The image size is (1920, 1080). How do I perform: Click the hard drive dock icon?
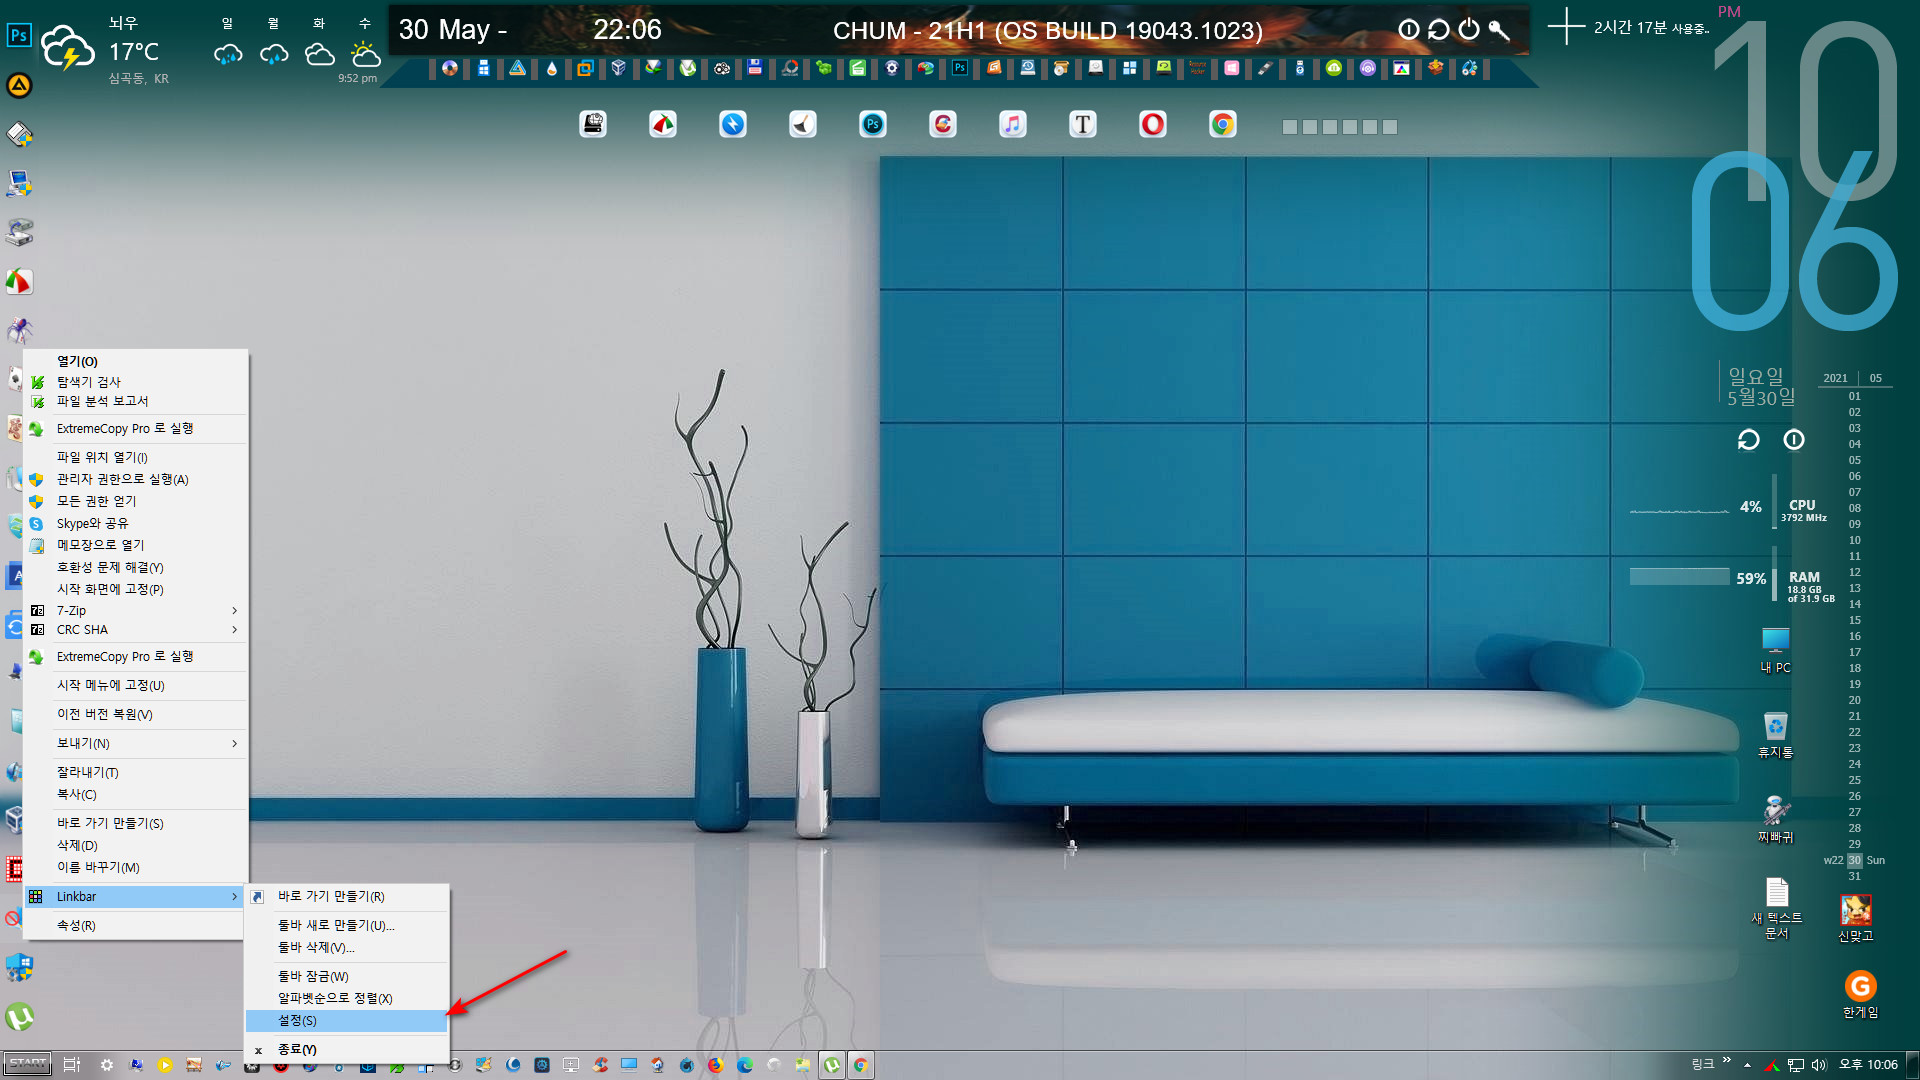(593, 124)
